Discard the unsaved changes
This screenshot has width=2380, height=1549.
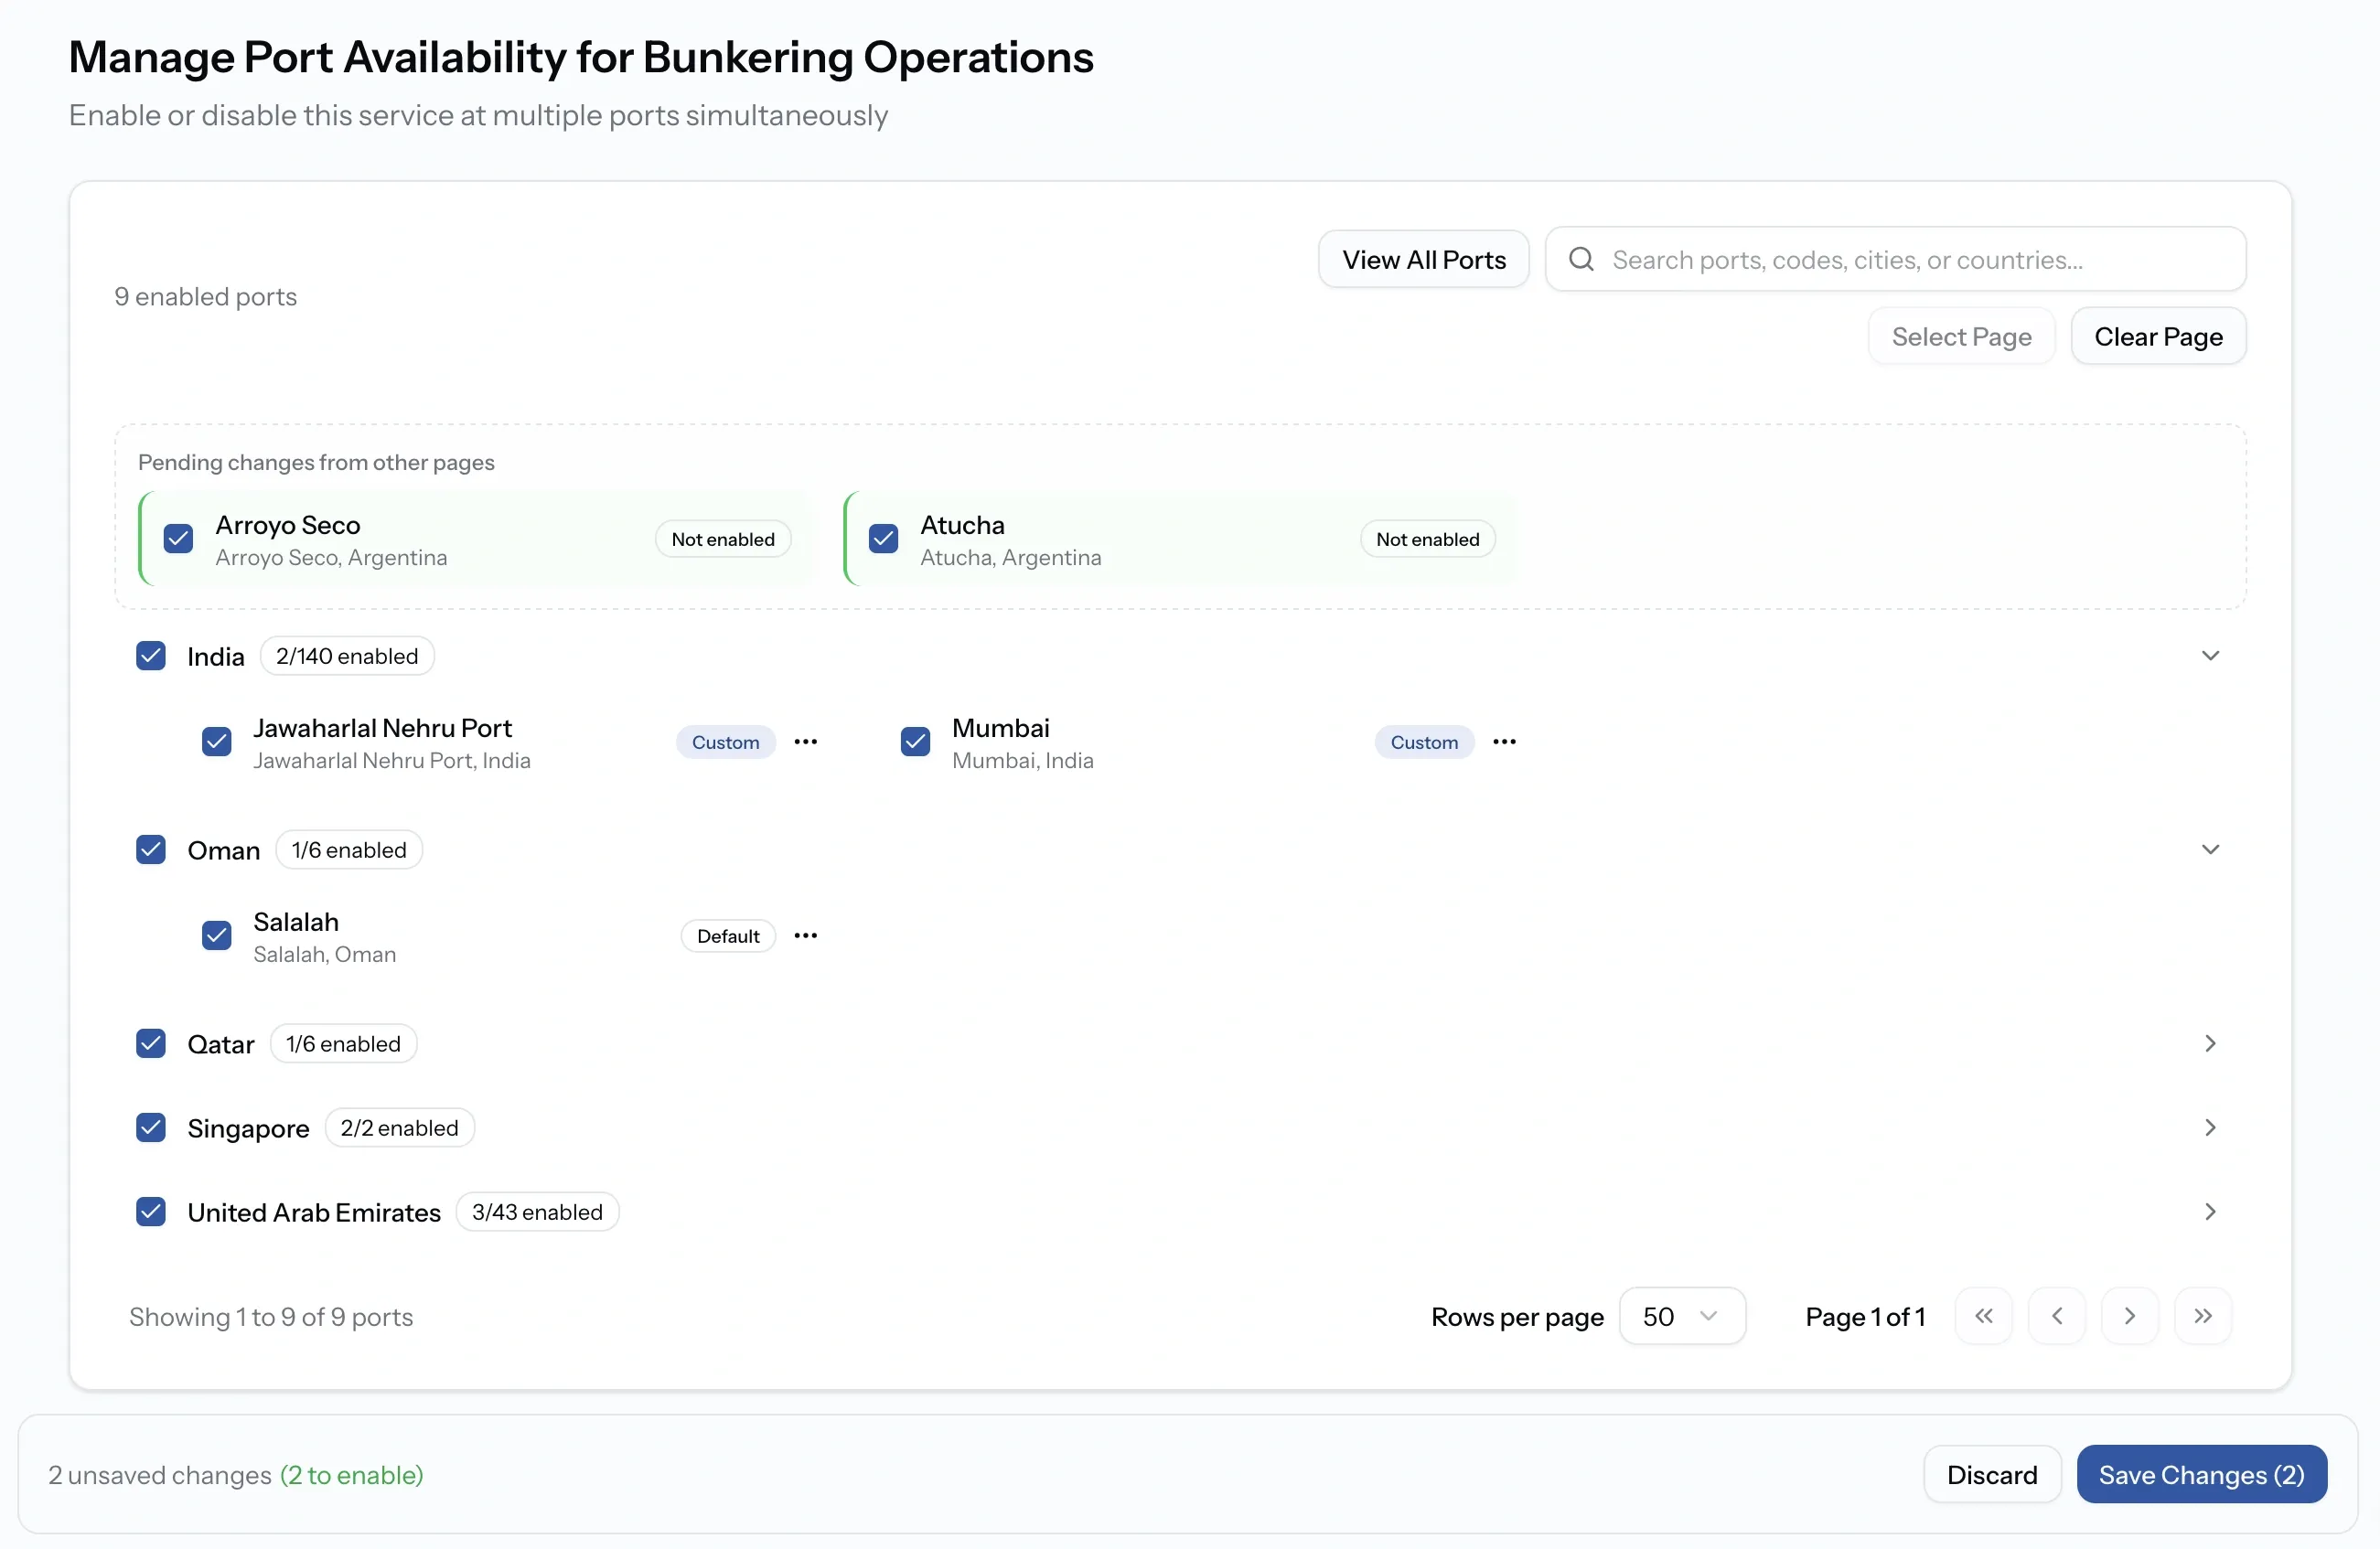pyautogui.click(x=1992, y=1474)
